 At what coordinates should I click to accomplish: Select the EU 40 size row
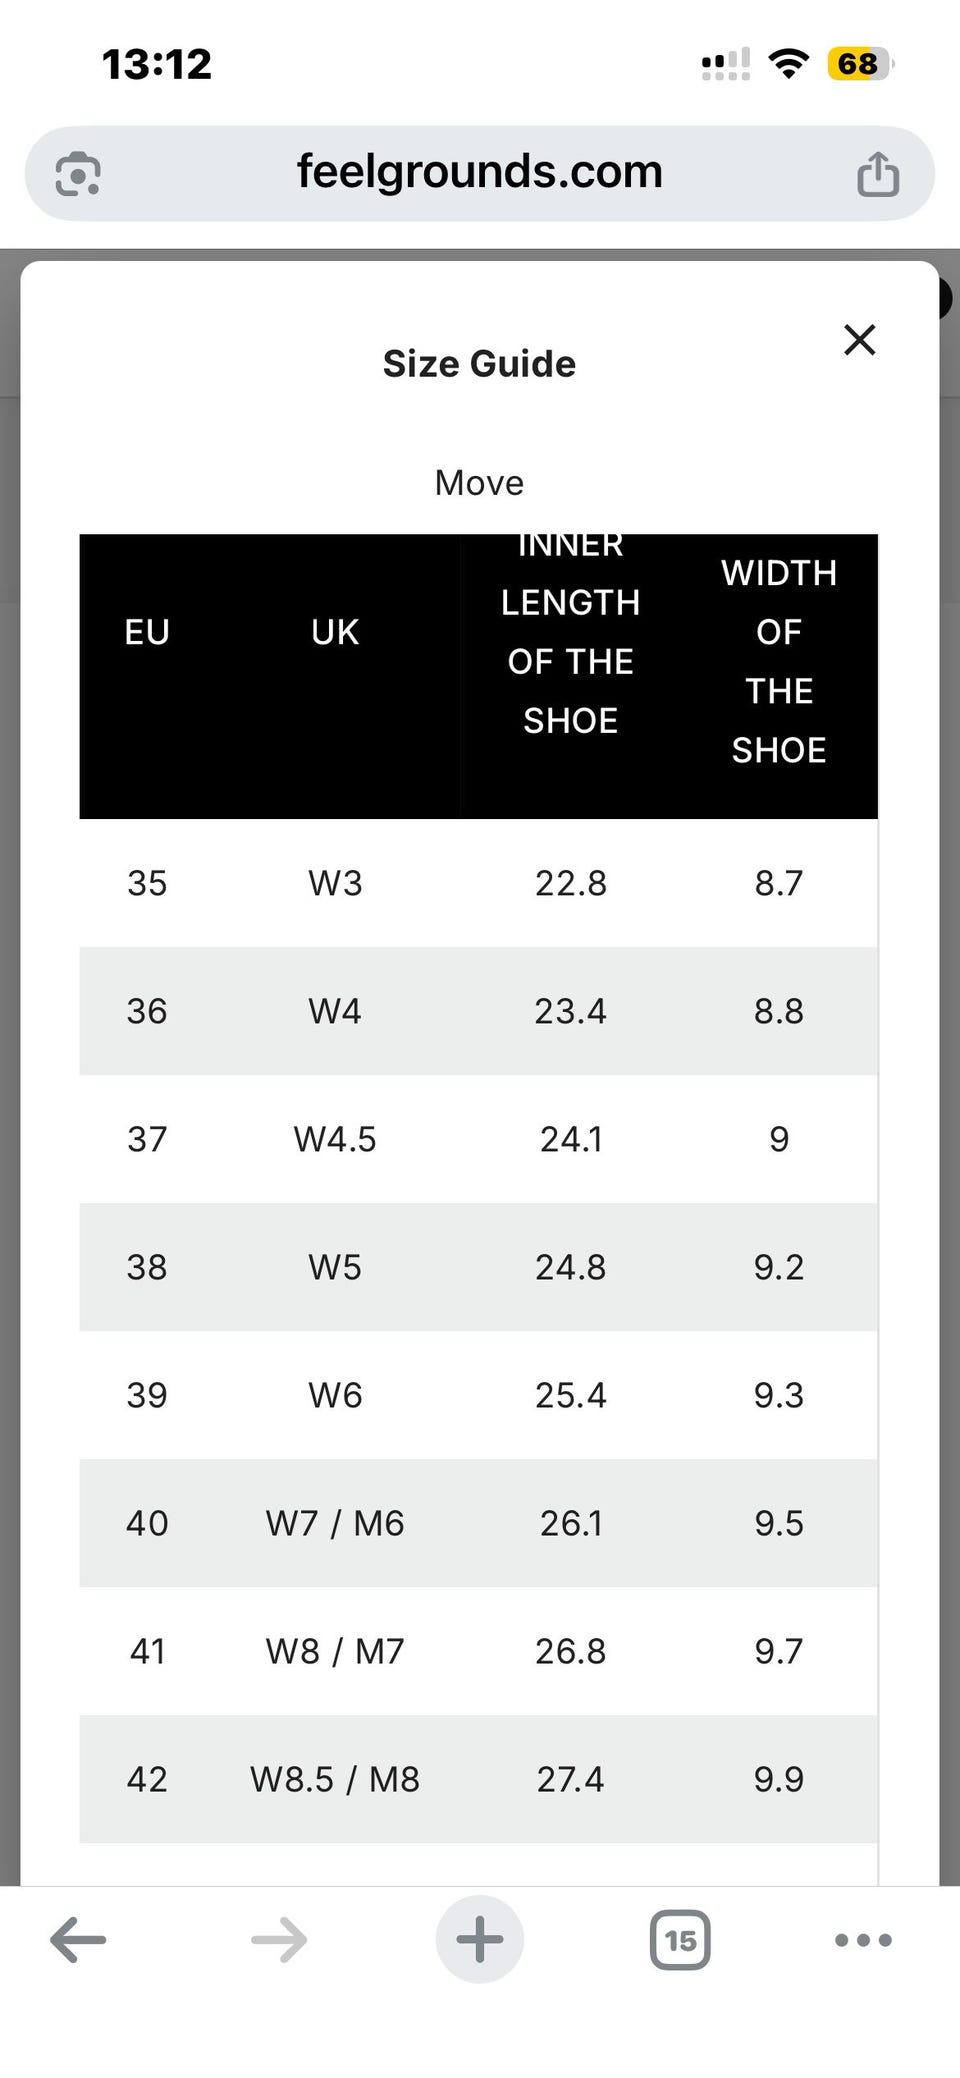pyautogui.click(x=478, y=1523)
